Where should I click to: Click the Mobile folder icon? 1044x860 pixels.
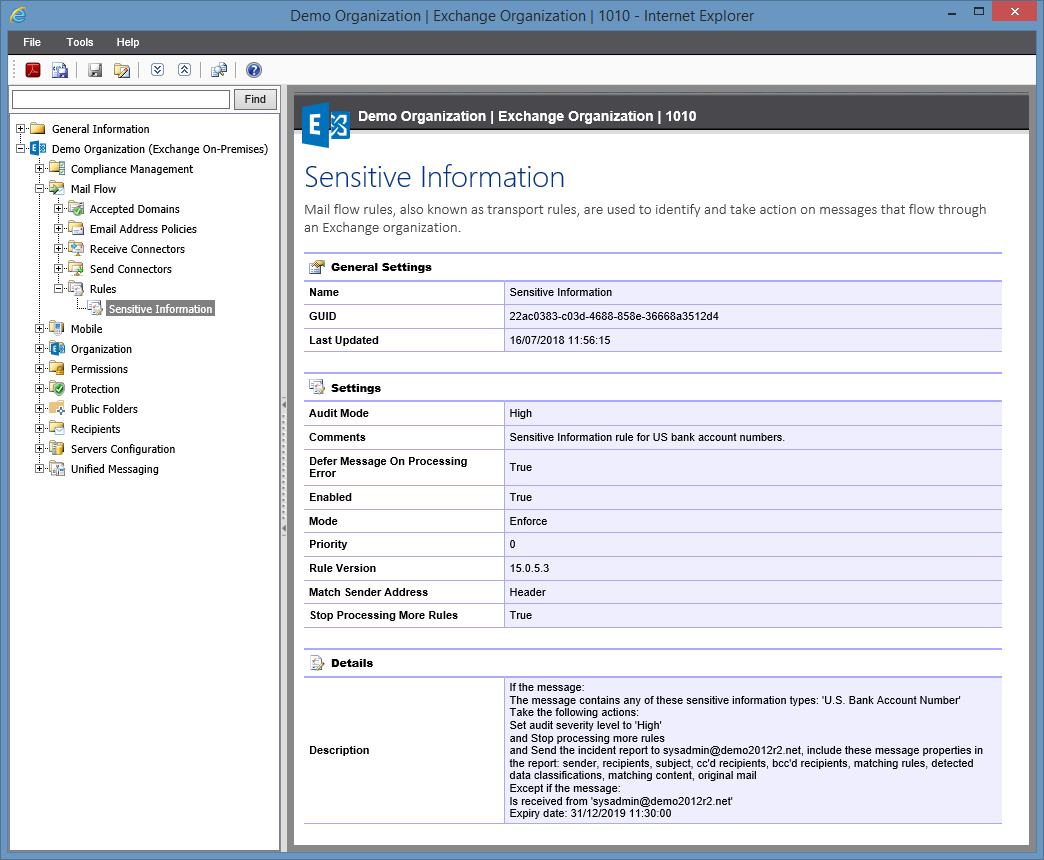(x=57, y=329)
